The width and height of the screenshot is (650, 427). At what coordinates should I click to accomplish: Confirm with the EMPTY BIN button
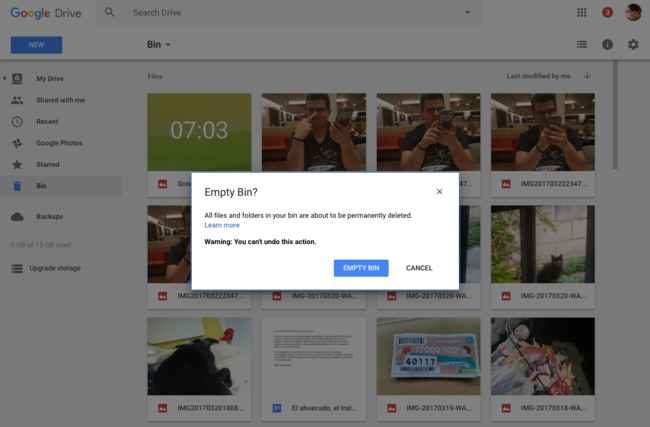361,268
